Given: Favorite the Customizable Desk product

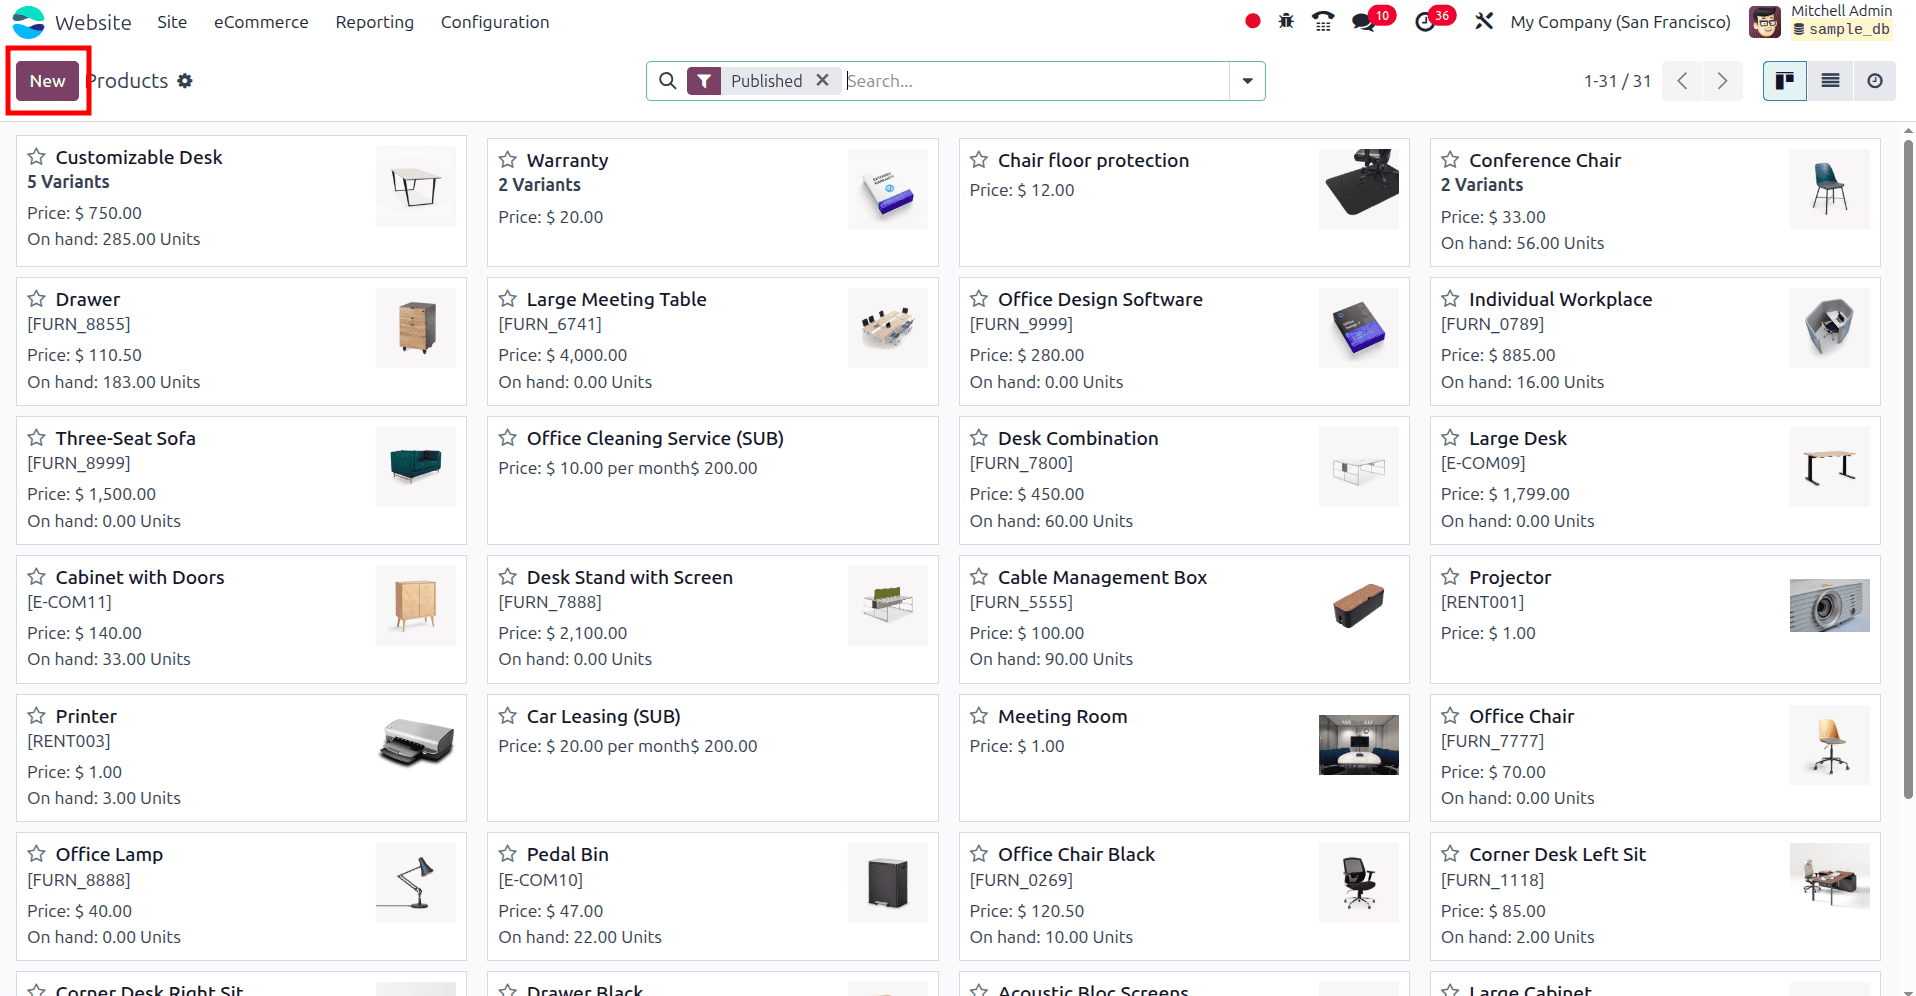Looking at the screenshot, I should coord(37,157).
